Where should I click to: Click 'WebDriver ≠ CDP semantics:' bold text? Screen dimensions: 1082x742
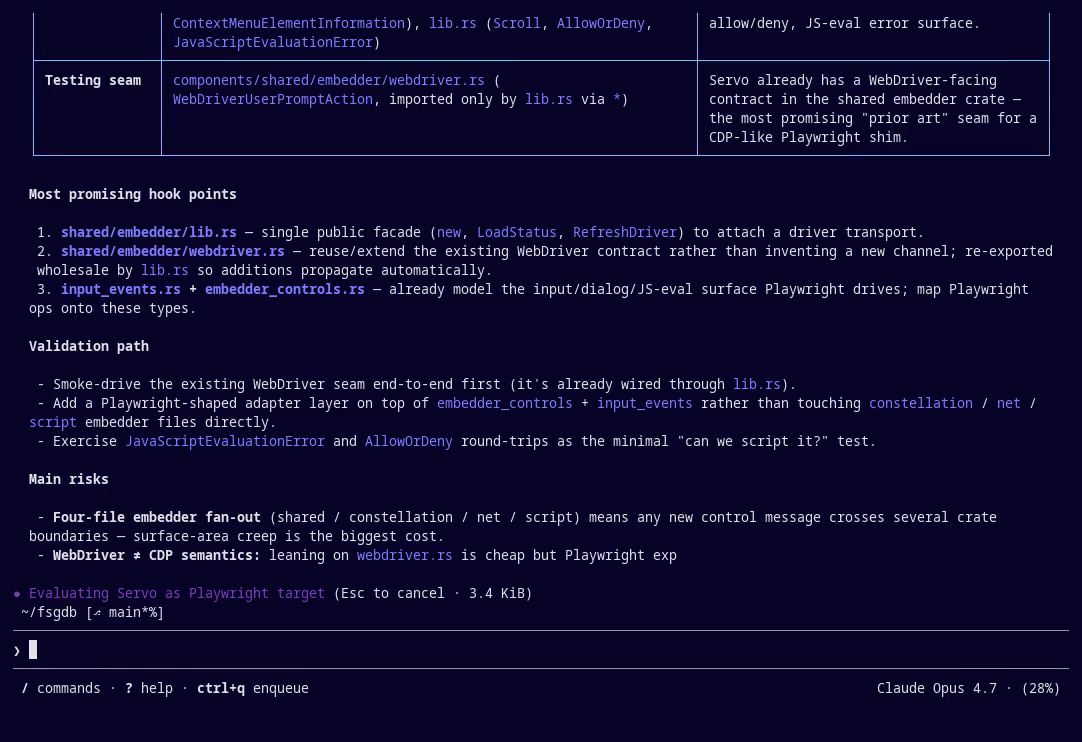tap(157, 555)
